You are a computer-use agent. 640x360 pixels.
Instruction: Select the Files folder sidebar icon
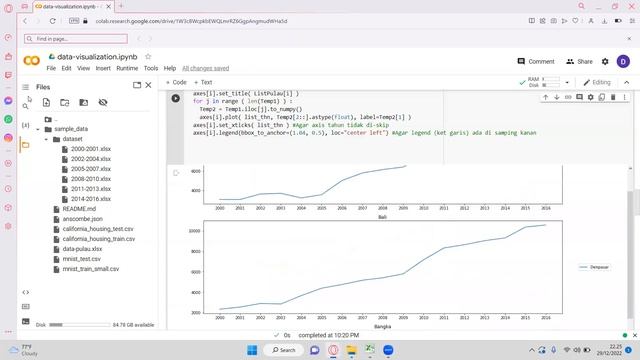pos(25,145)
